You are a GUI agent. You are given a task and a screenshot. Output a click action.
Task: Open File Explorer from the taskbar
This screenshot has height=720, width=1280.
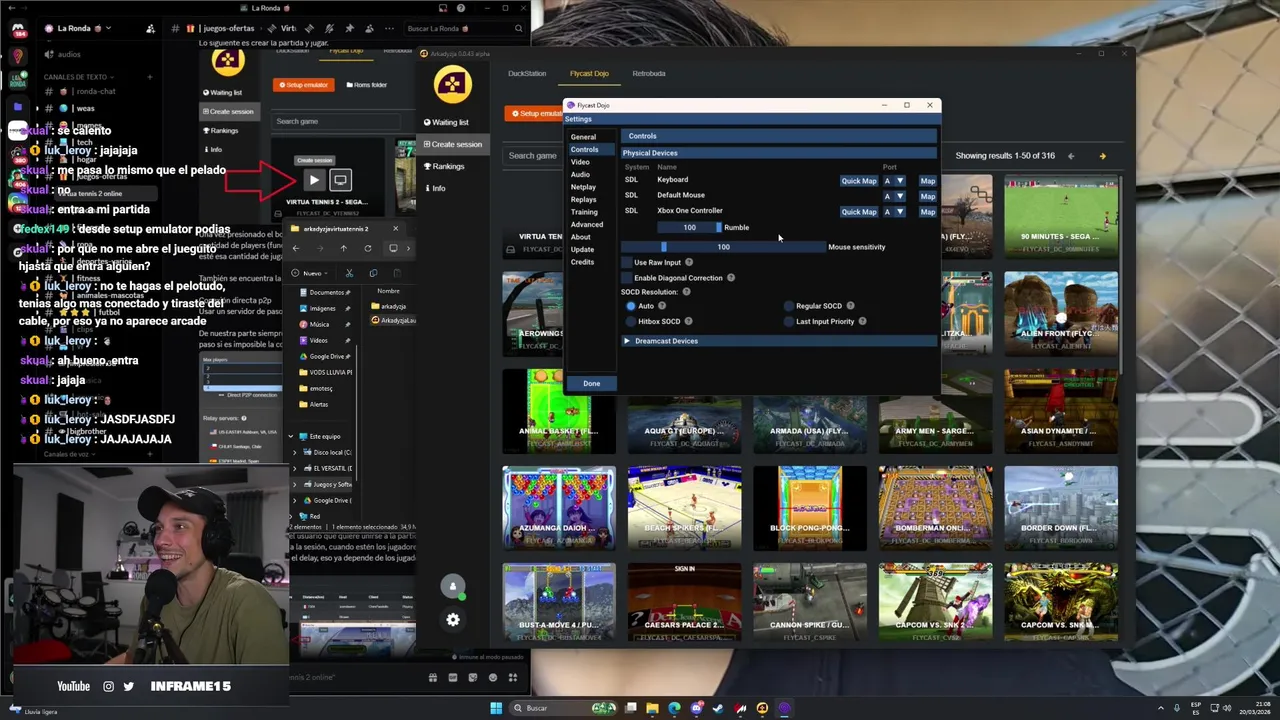(x=652, y=708)
